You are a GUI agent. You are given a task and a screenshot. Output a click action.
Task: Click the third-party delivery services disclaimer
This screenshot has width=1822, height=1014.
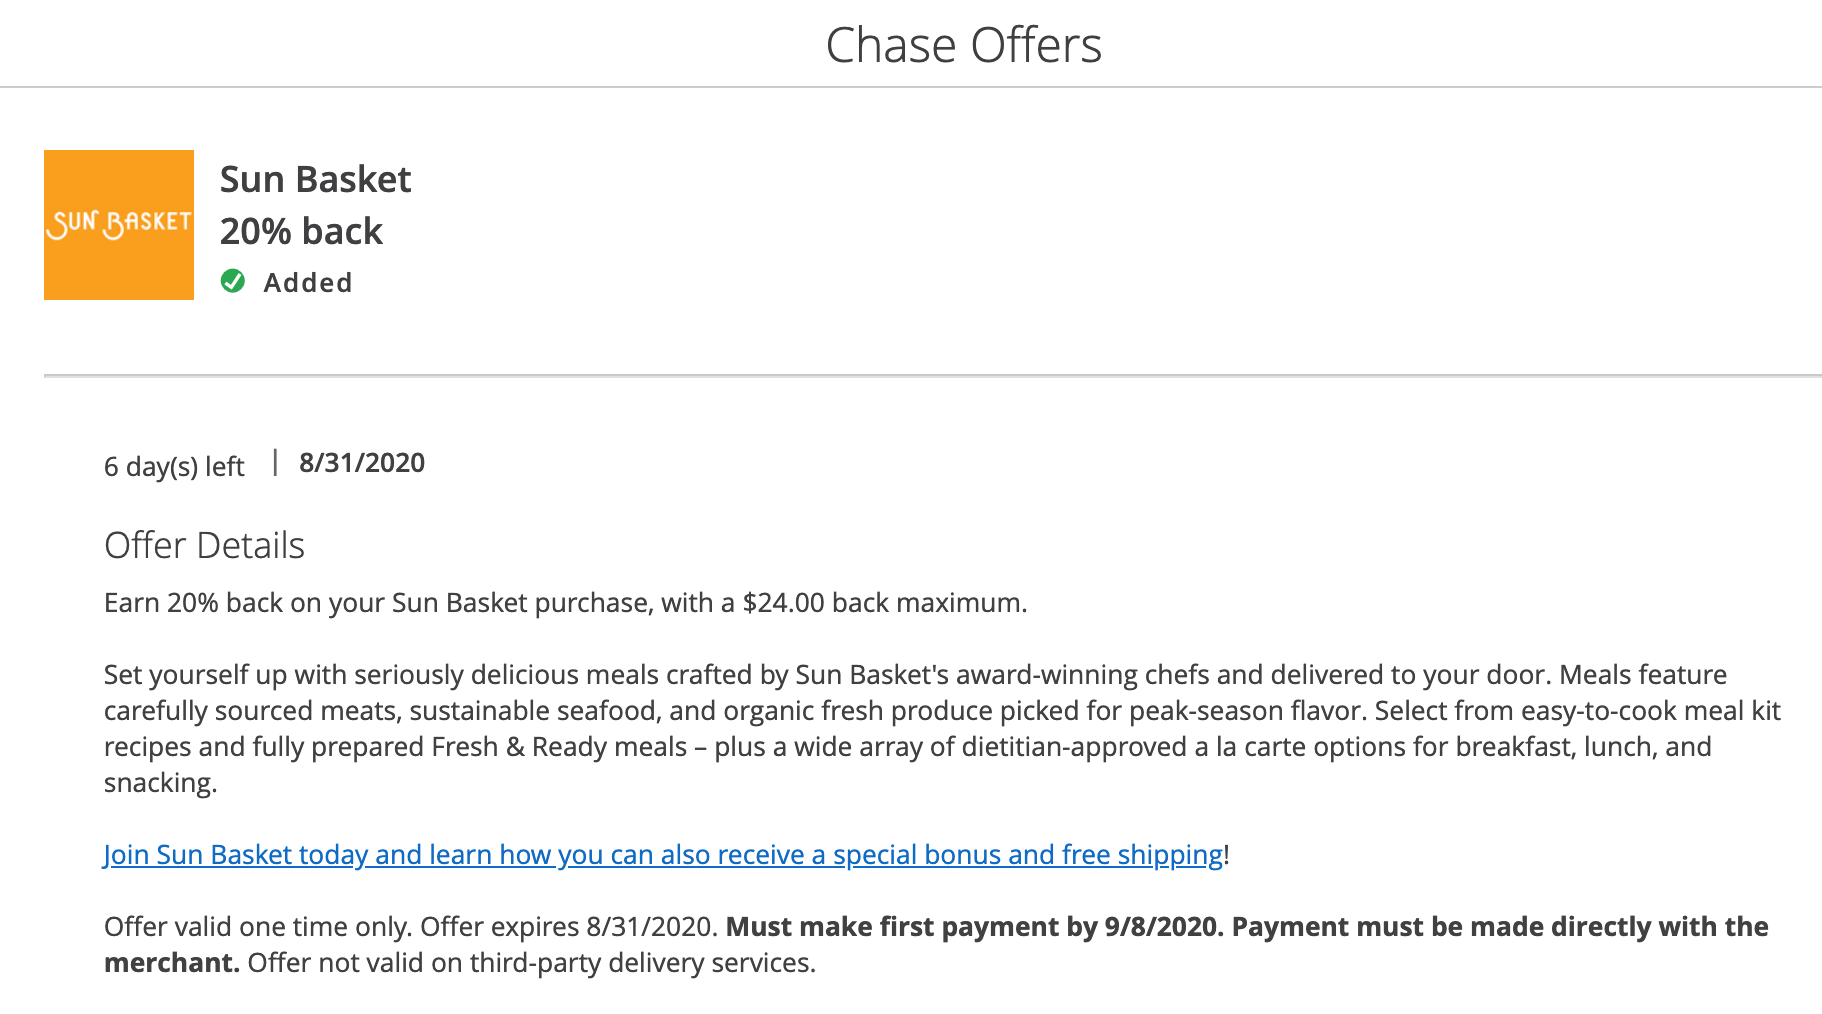click(531, 963)
